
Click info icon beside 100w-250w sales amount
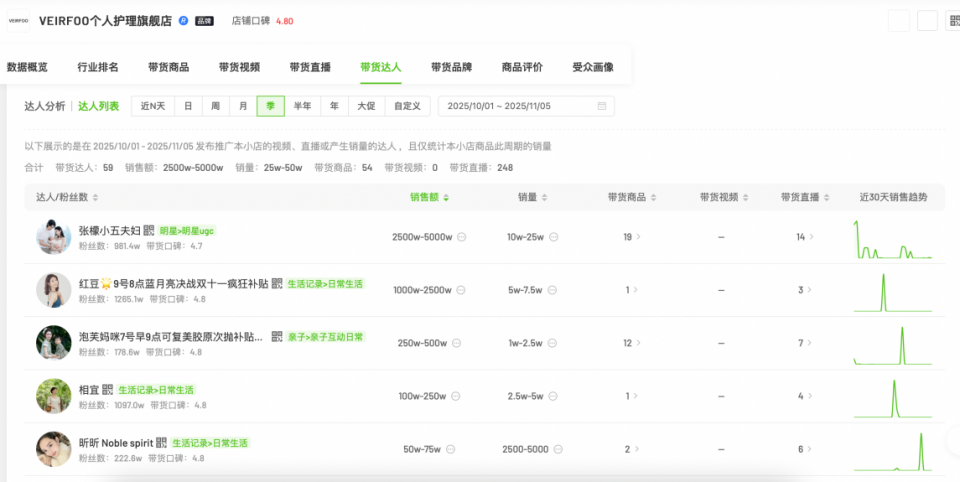[456, 396]
